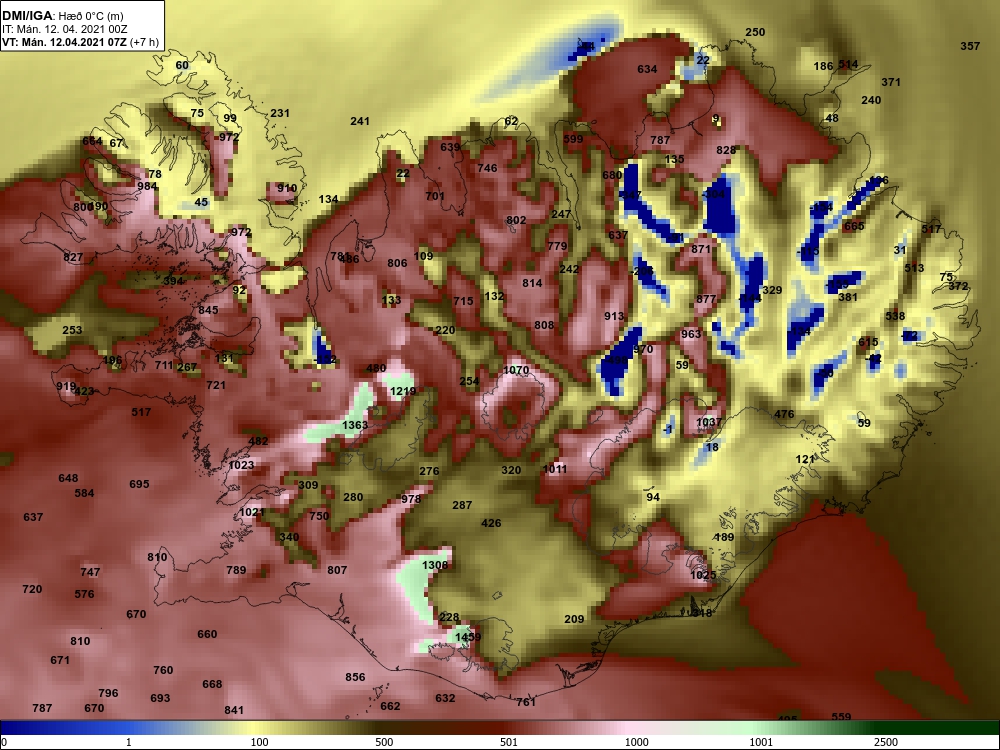Click legend label '1000' on color scale
Screen dimensions: 1000x750
point(636,742)
